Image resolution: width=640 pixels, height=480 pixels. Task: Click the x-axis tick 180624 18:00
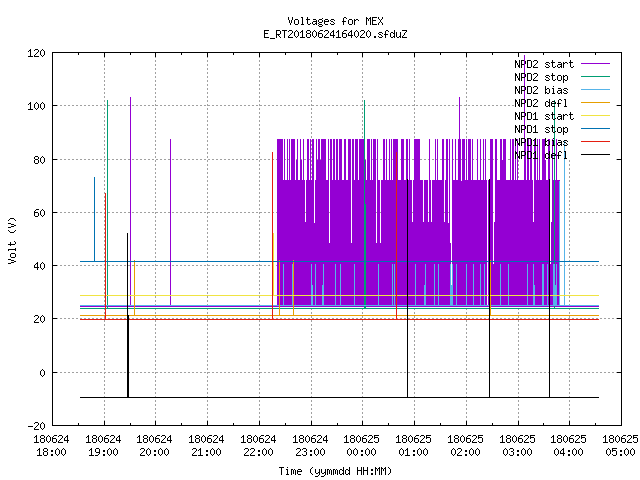click(x=51, y=446)
